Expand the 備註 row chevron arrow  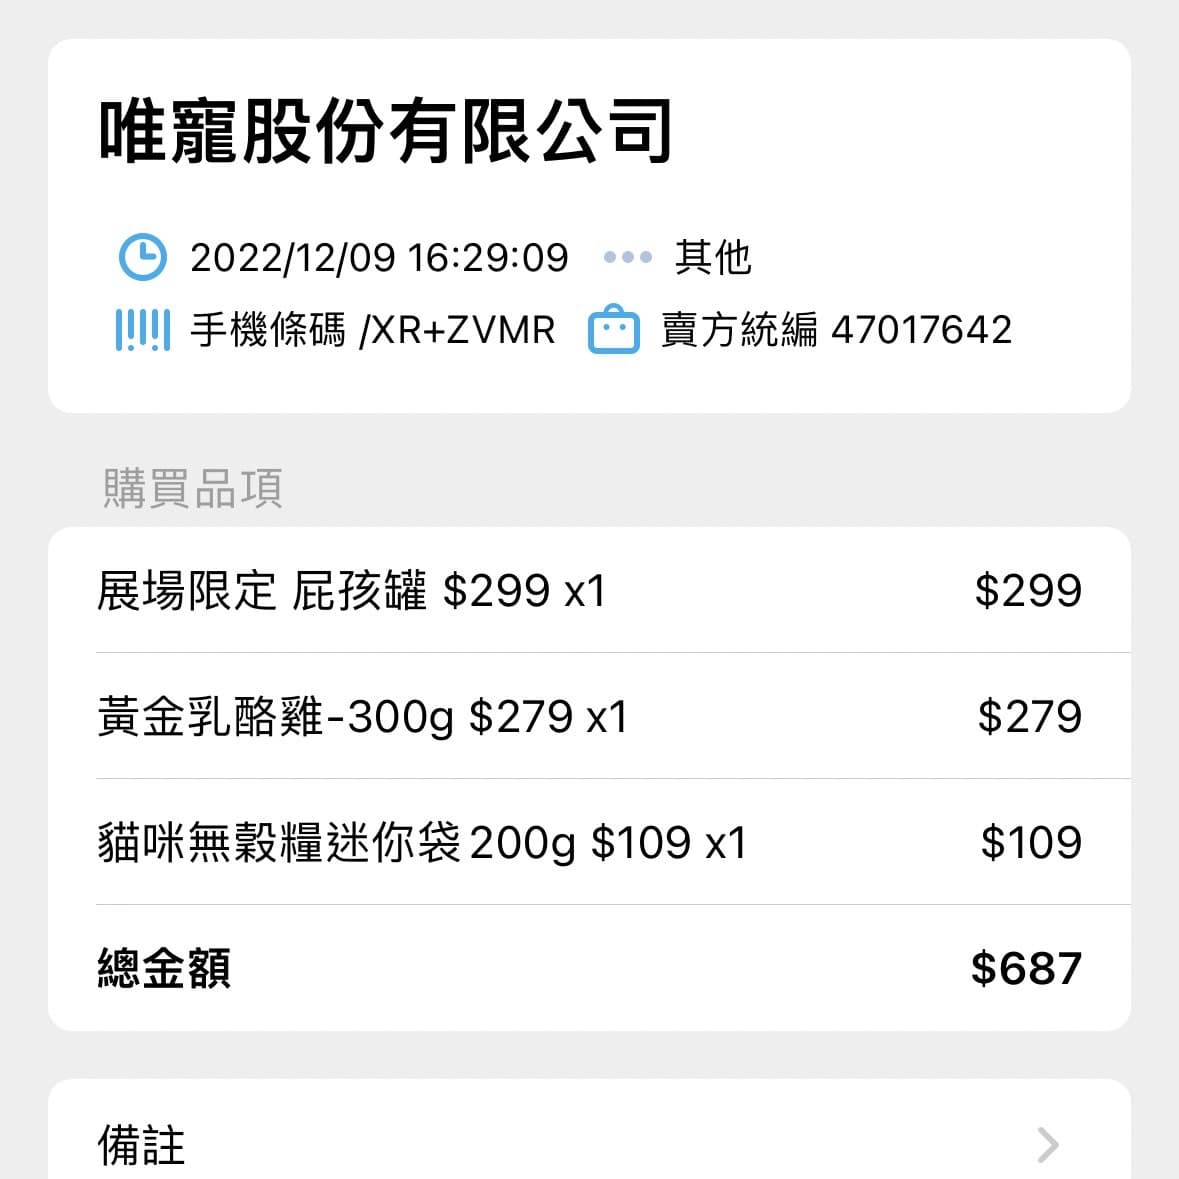pos(1047,1145)
